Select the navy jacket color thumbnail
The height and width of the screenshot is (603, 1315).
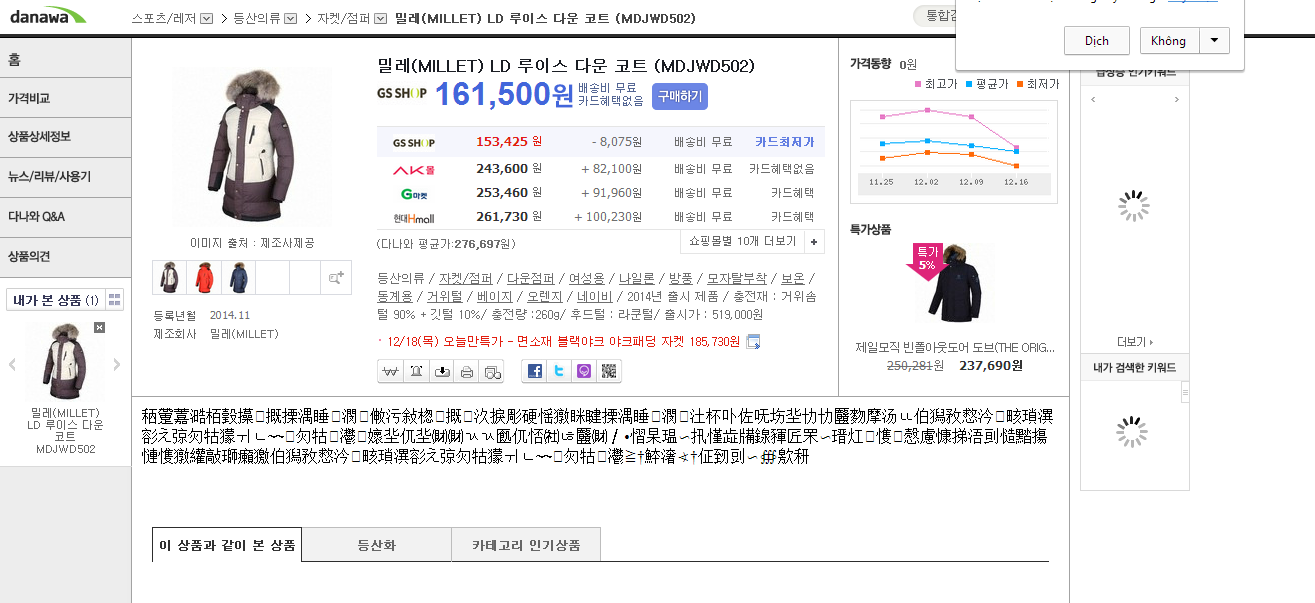pyautogui.click(x=238, y=277)
